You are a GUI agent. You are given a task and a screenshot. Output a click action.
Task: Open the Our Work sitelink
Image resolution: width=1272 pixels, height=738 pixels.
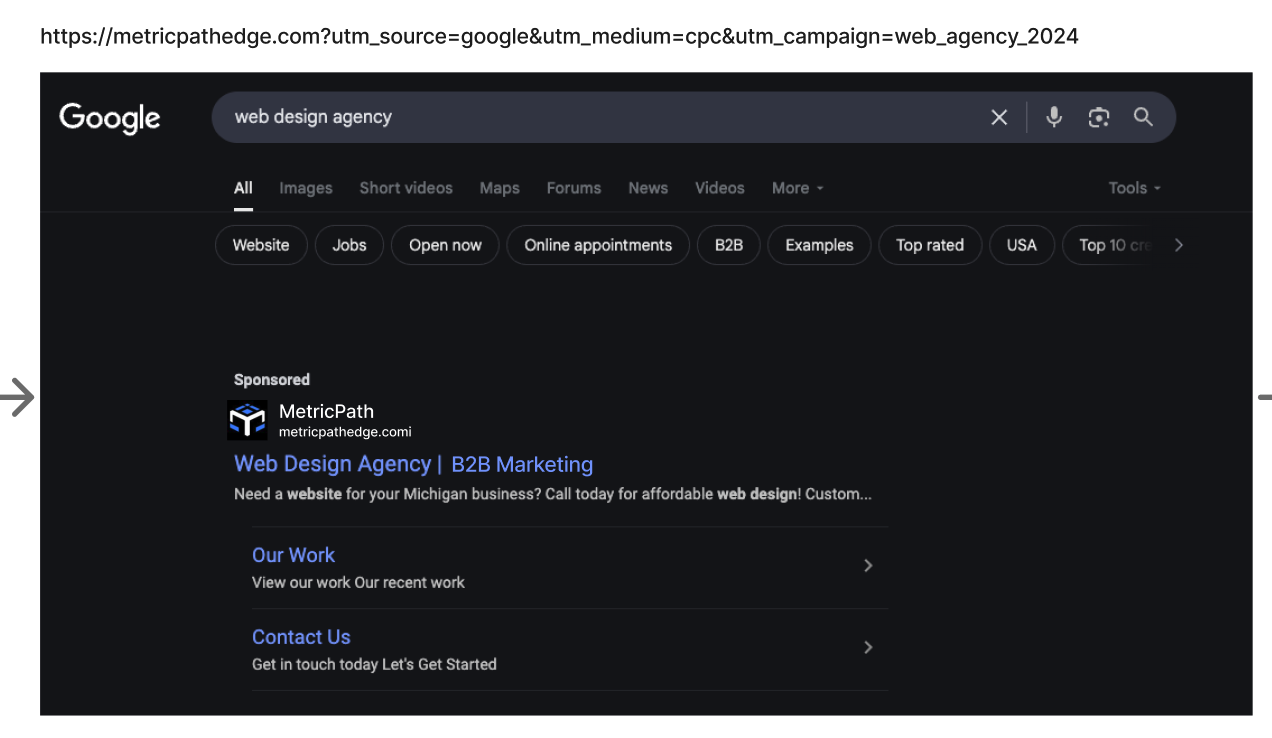tap(293, 555)
